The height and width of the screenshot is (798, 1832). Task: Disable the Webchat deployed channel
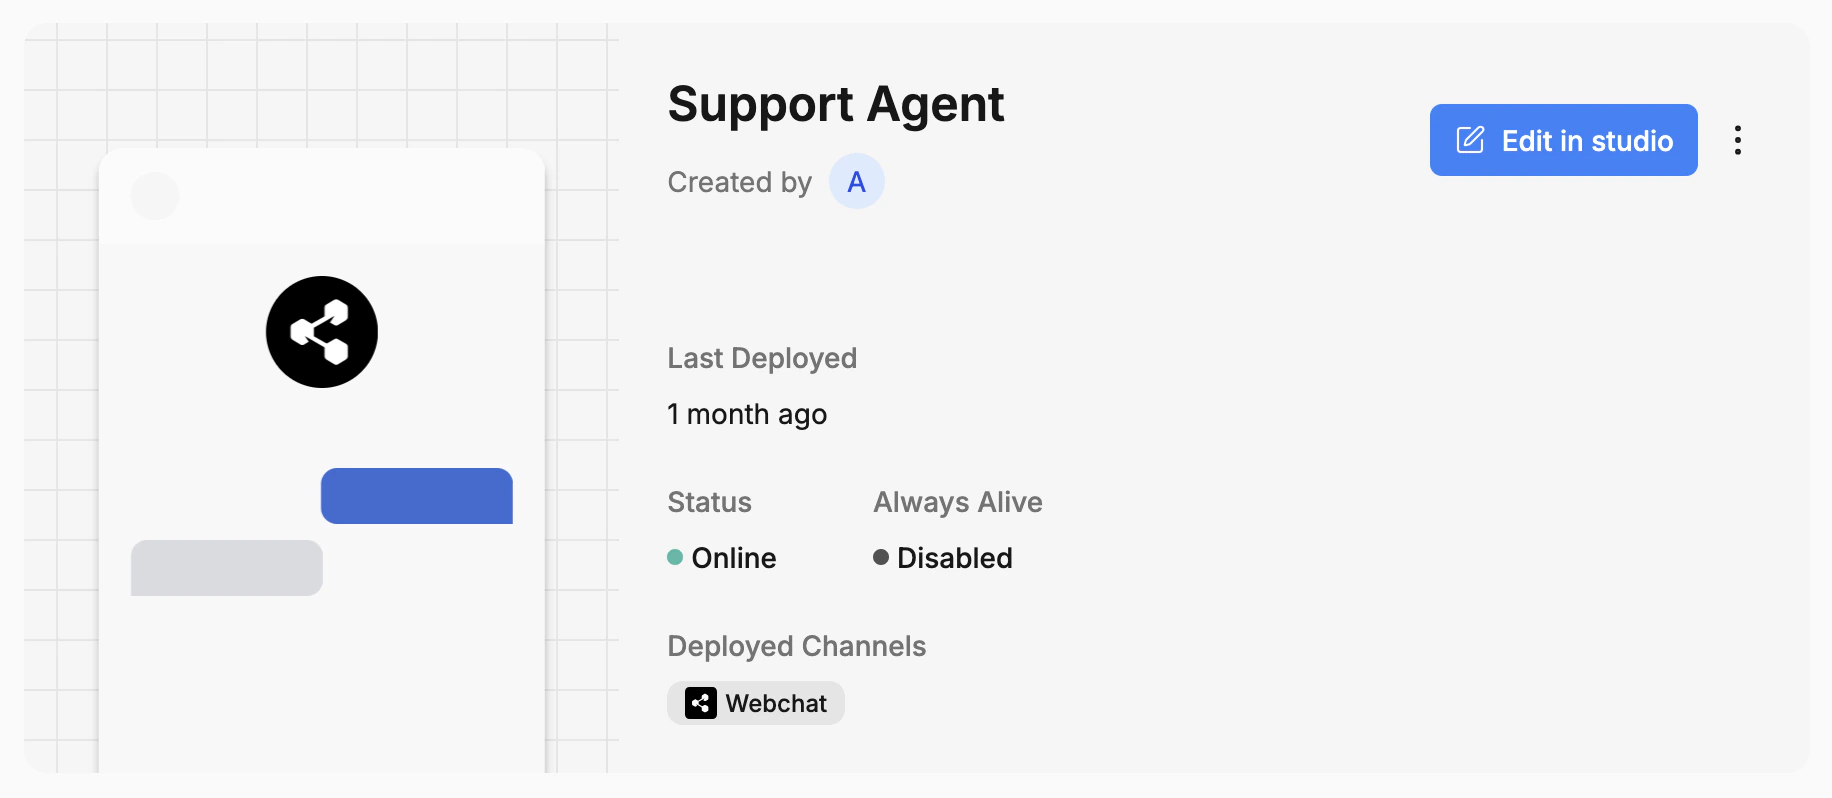pos(756,703)
